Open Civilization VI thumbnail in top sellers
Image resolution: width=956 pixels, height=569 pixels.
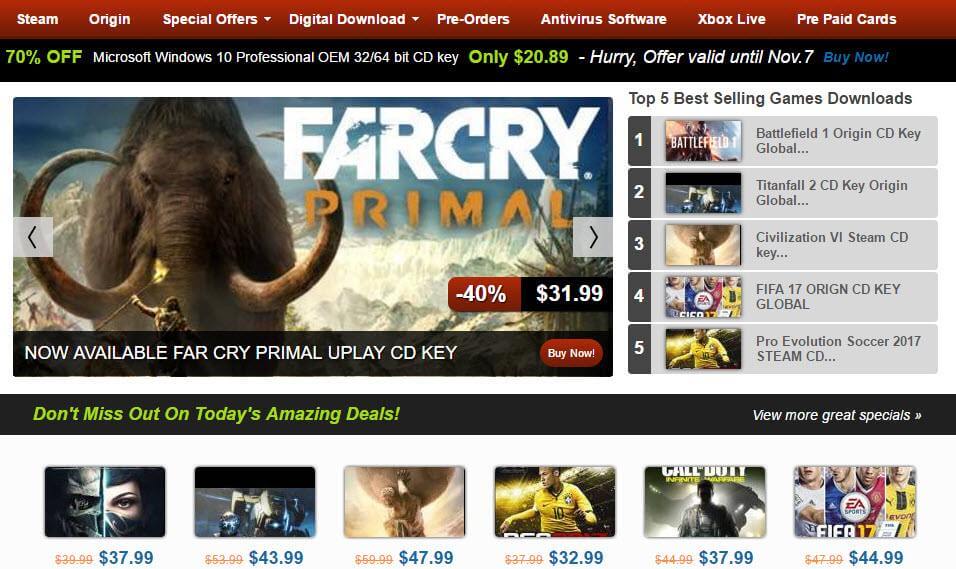click(x=703, y=245)
